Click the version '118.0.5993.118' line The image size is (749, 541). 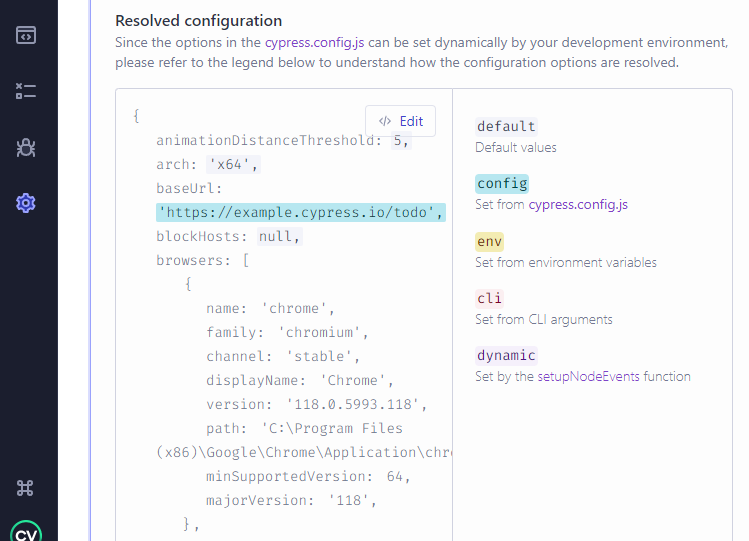[316, 404]
